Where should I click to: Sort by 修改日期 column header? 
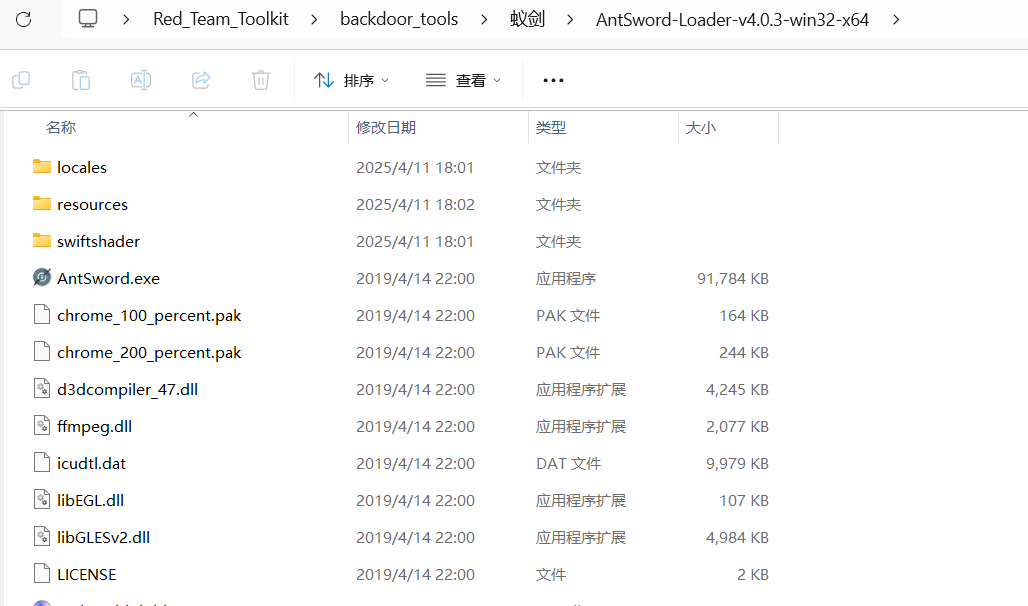click(x=386, y=127)
